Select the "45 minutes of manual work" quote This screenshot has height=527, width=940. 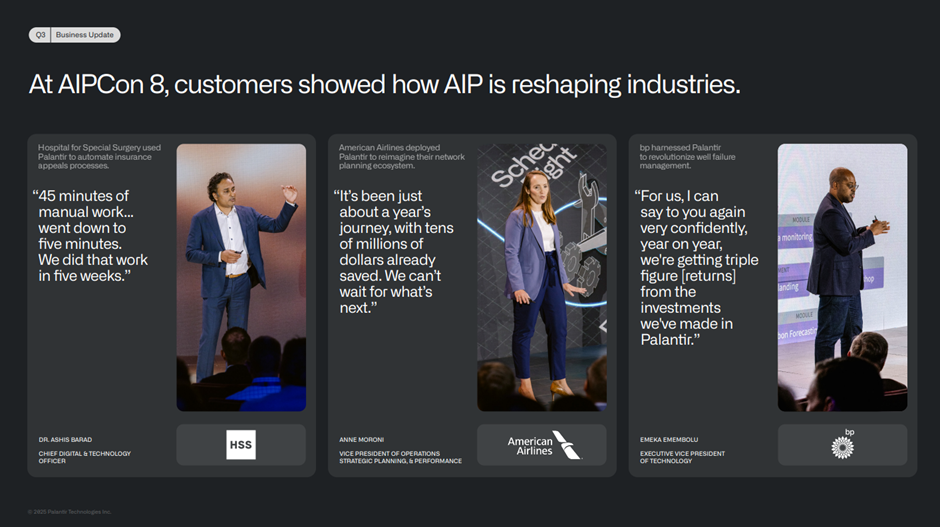point(93,236)
